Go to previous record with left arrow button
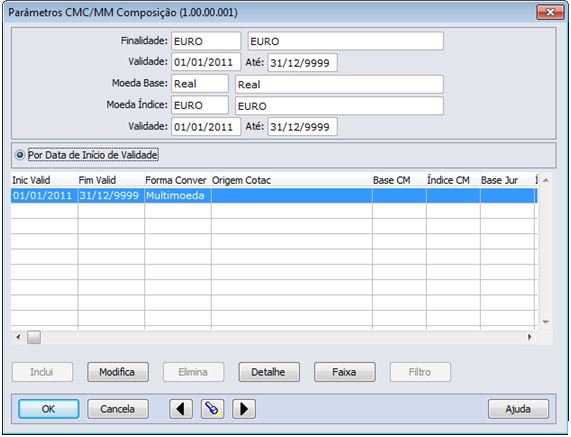 tap(181, 409)
